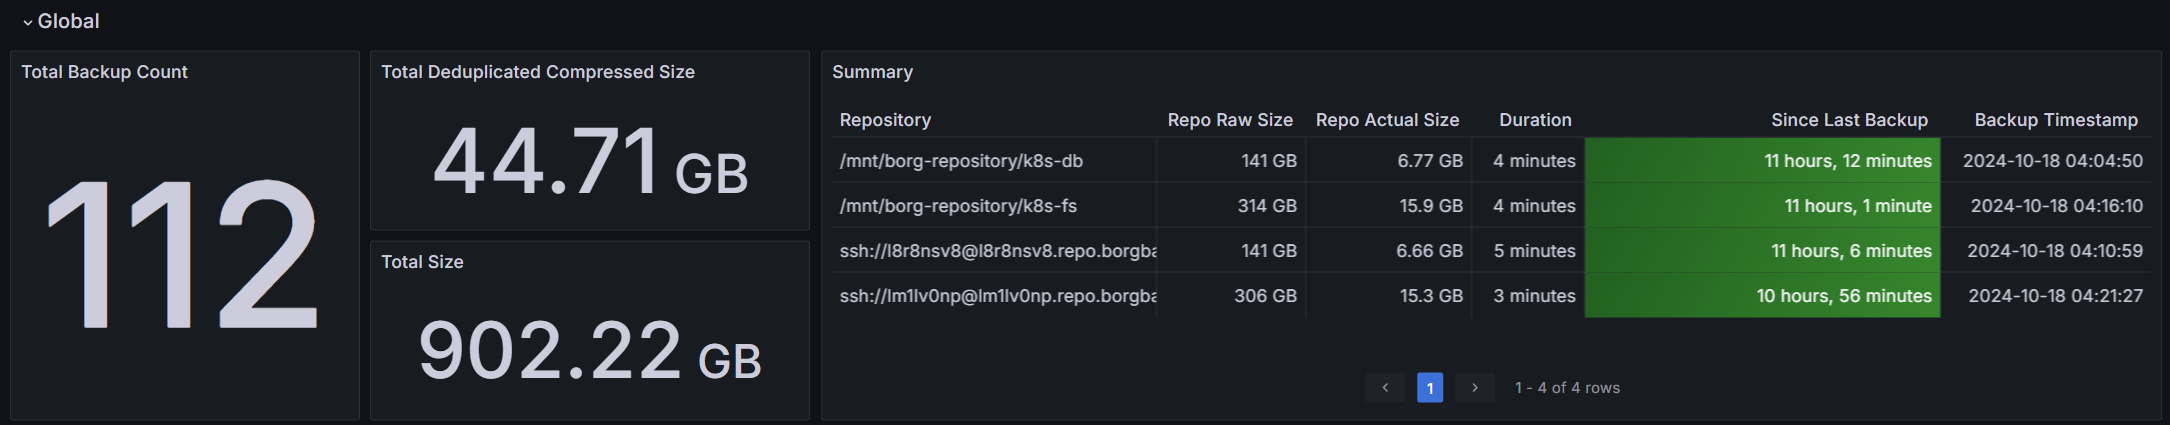Go to next table page
2170x425 pixels.
coord(1474,388)
